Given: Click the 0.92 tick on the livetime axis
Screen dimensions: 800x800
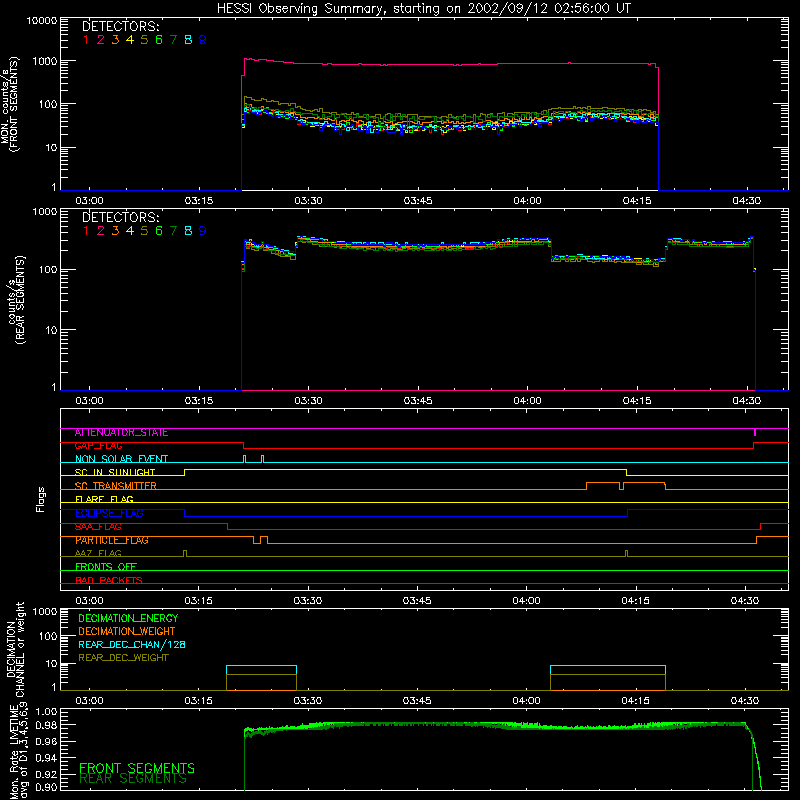Looking at the screenshot, I should (x=47, y=774).
